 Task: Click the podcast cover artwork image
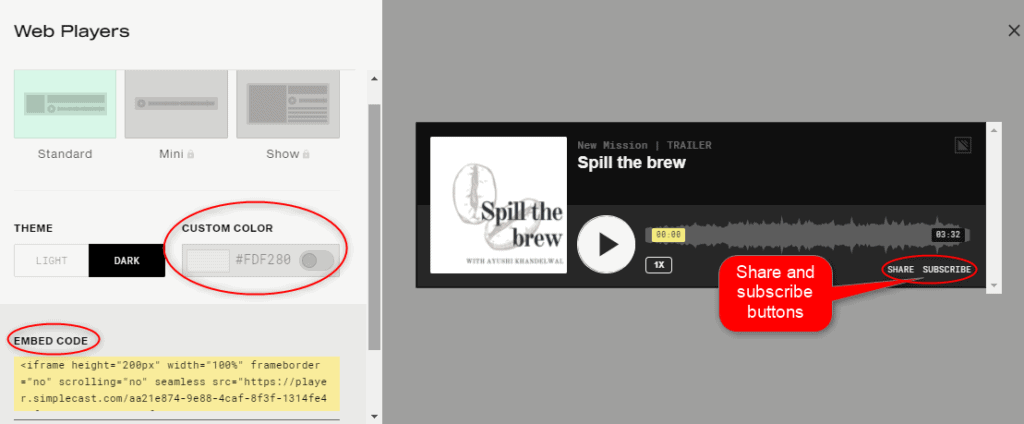click(x=498, y=205)
